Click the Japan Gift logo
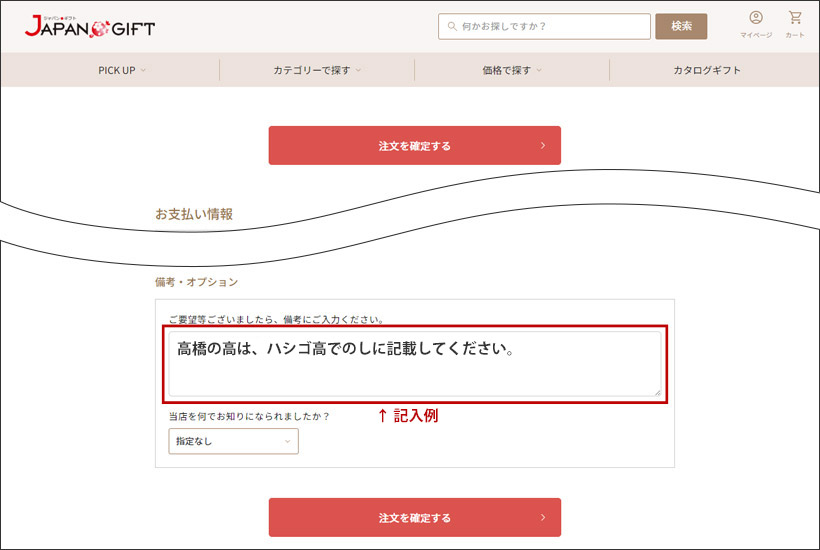820x550 pixels. coord(90,27)
